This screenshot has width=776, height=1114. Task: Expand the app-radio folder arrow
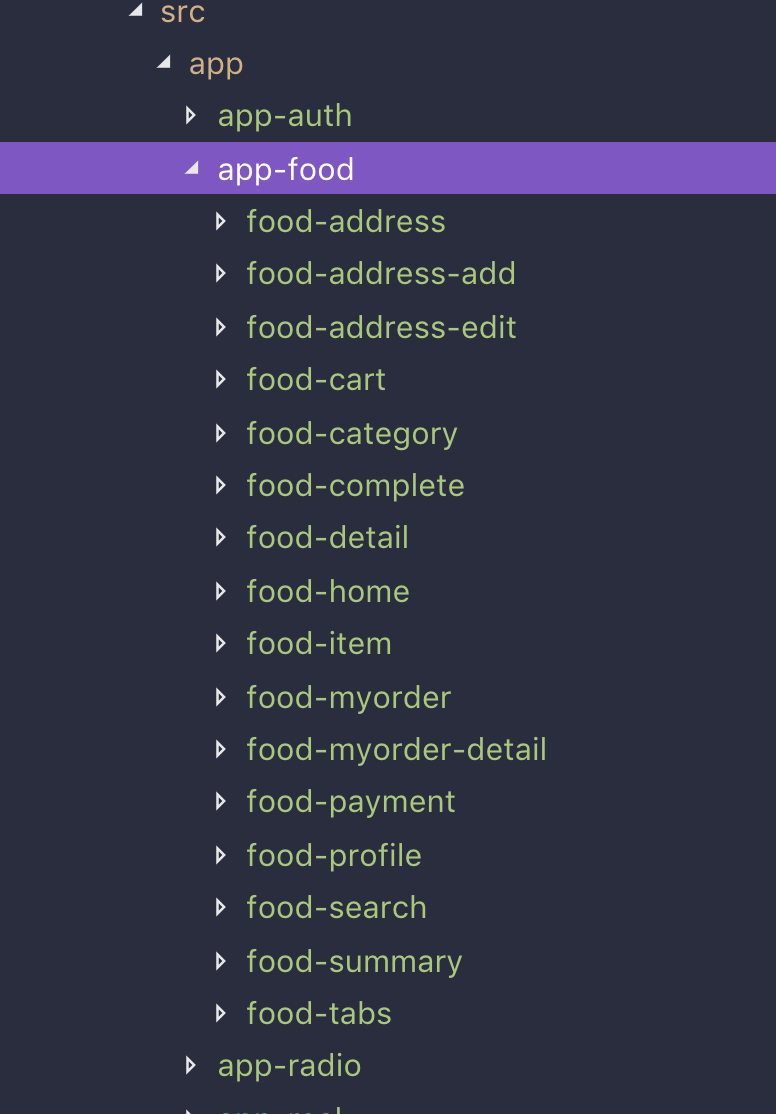click(x=190, y=1065)
